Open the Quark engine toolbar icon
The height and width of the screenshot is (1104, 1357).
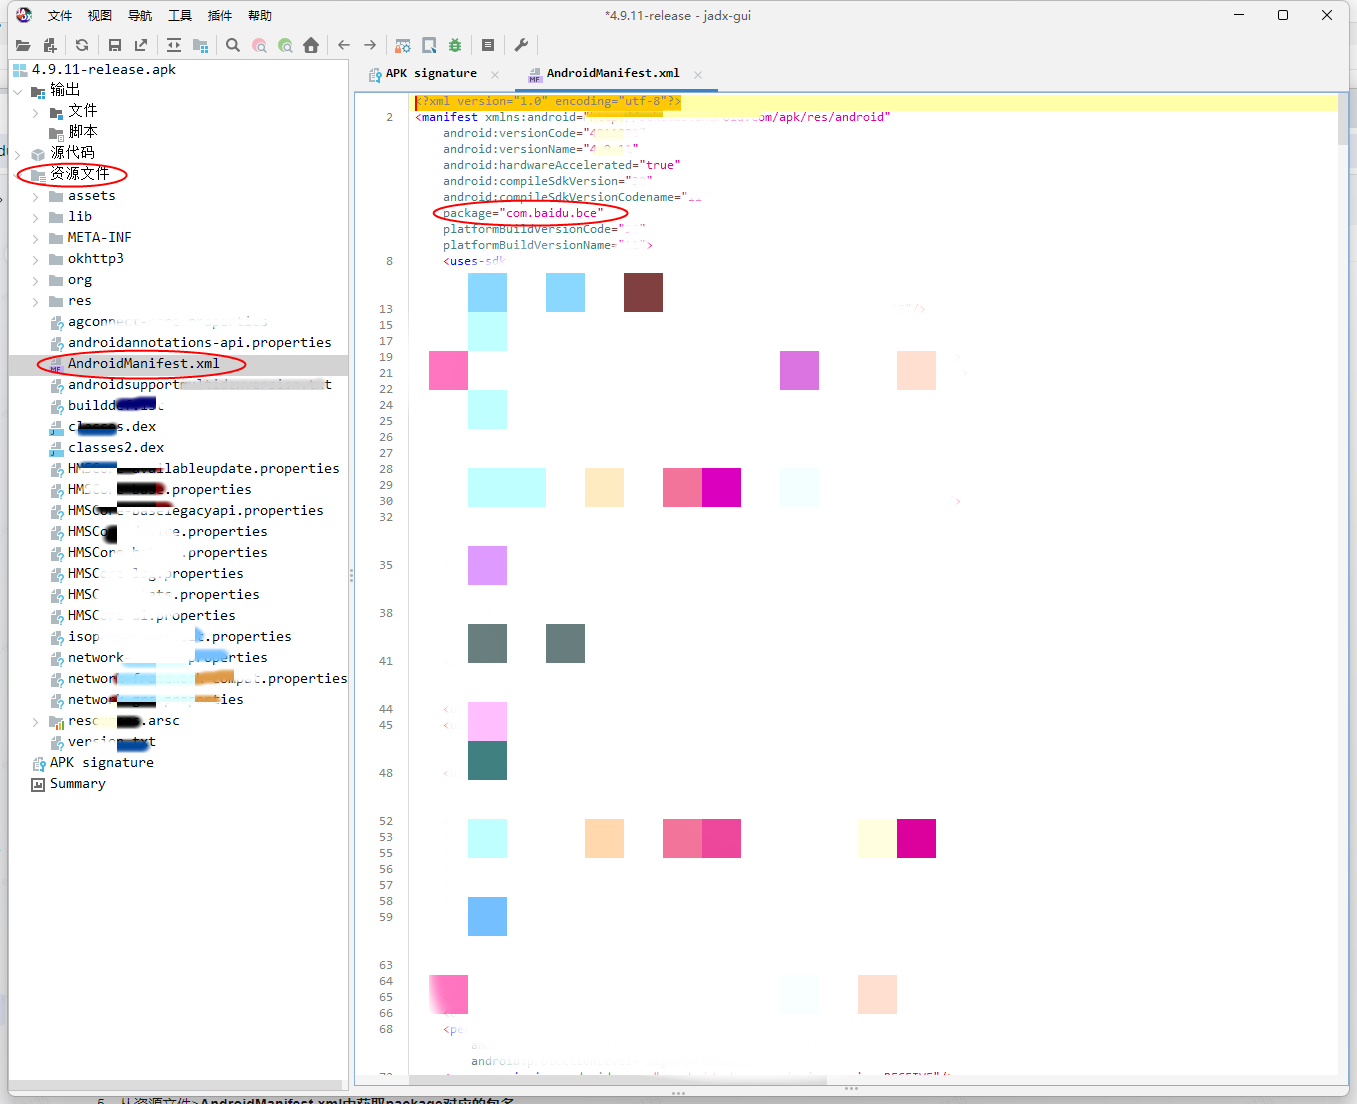(429, 45)
